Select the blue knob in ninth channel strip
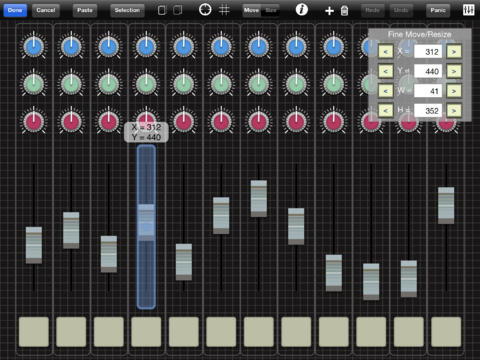 tap(334, 46)
